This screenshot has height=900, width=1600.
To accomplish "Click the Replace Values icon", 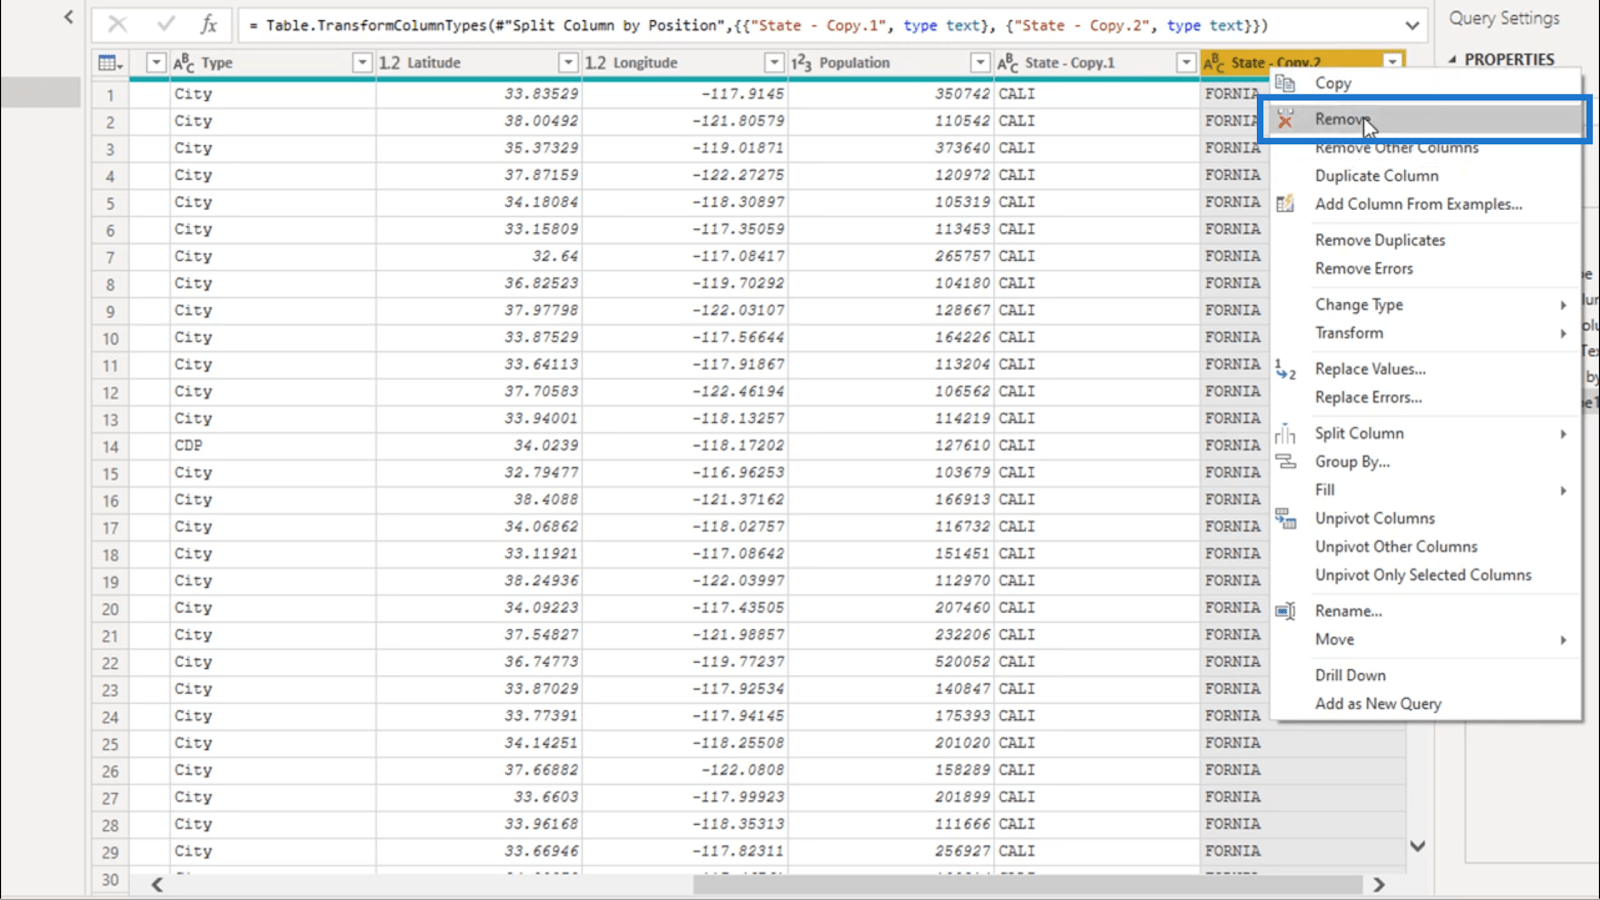I will click(1285, 369).
